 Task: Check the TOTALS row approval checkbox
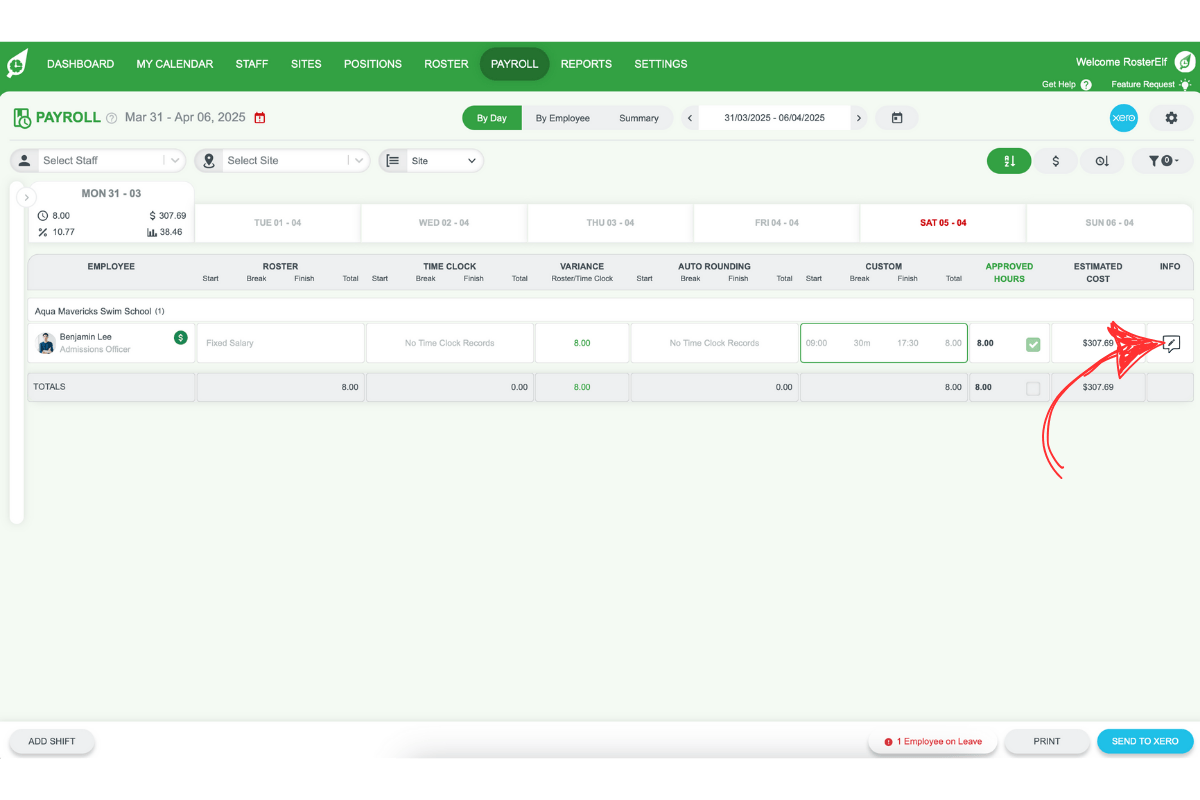tap(1033, 387)
